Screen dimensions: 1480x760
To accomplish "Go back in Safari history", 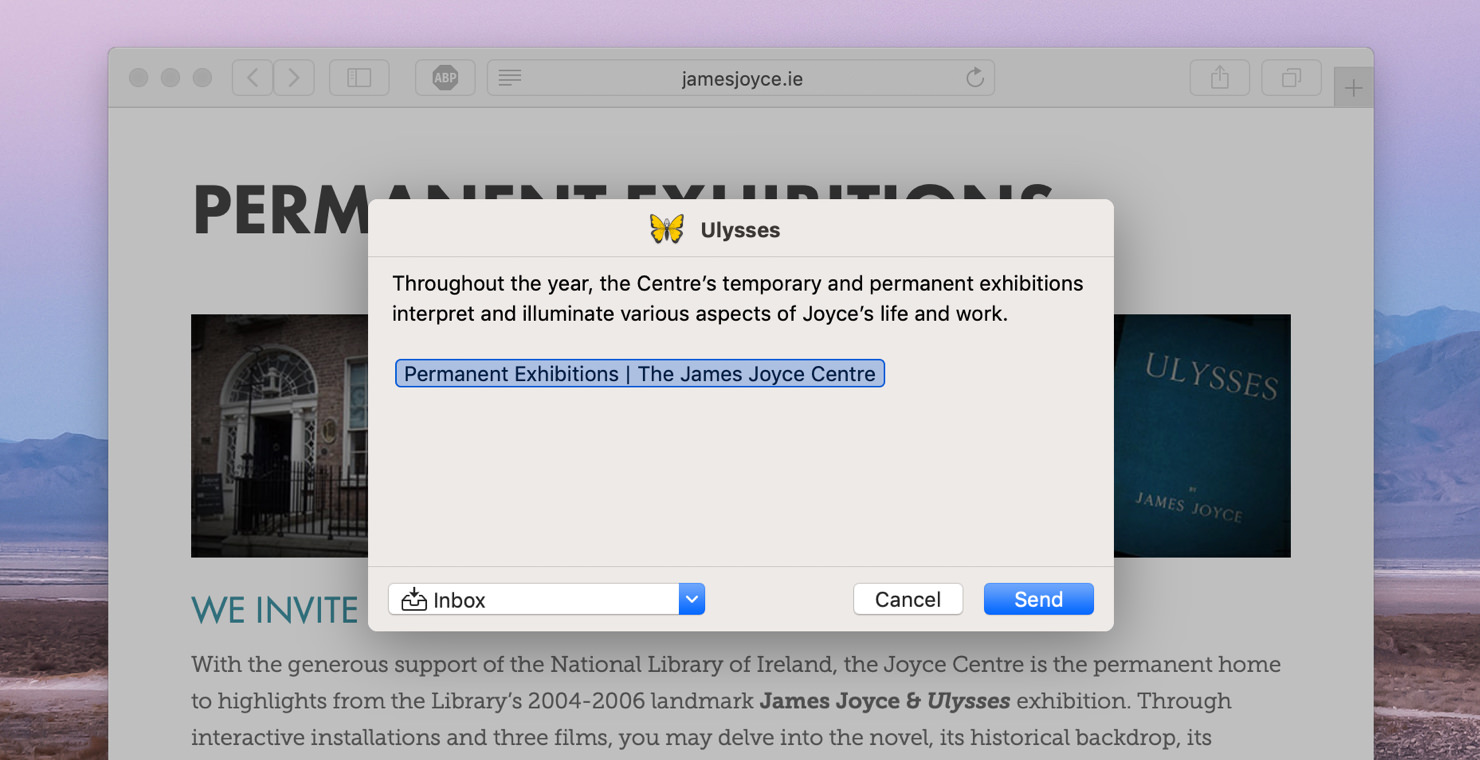I will point(253,78).
